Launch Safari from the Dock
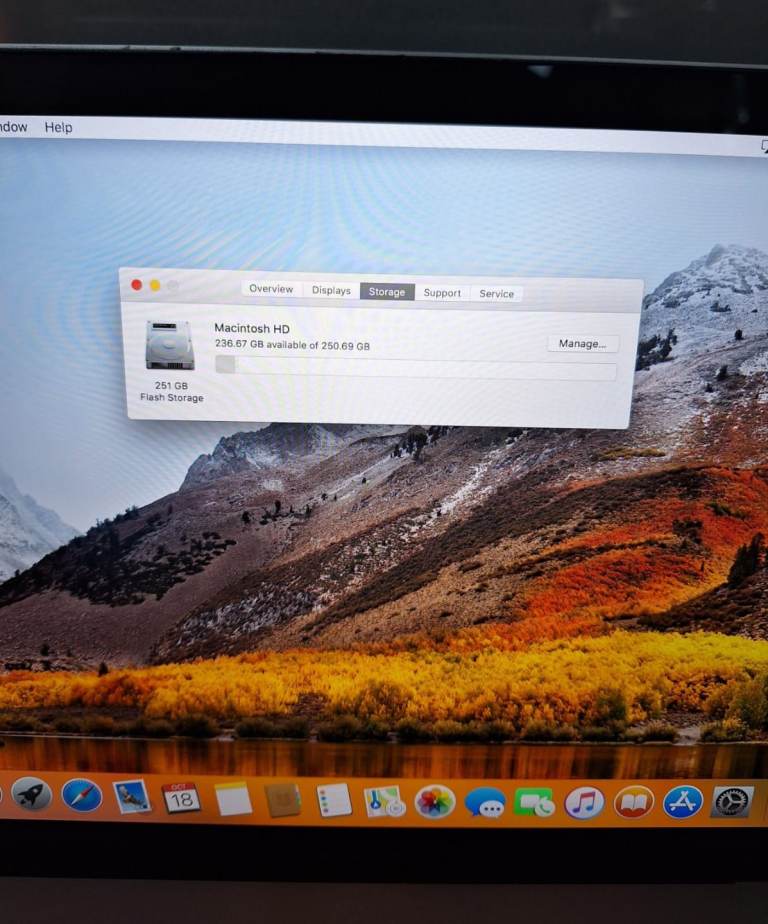768x924 pixels. click(82, 796)
